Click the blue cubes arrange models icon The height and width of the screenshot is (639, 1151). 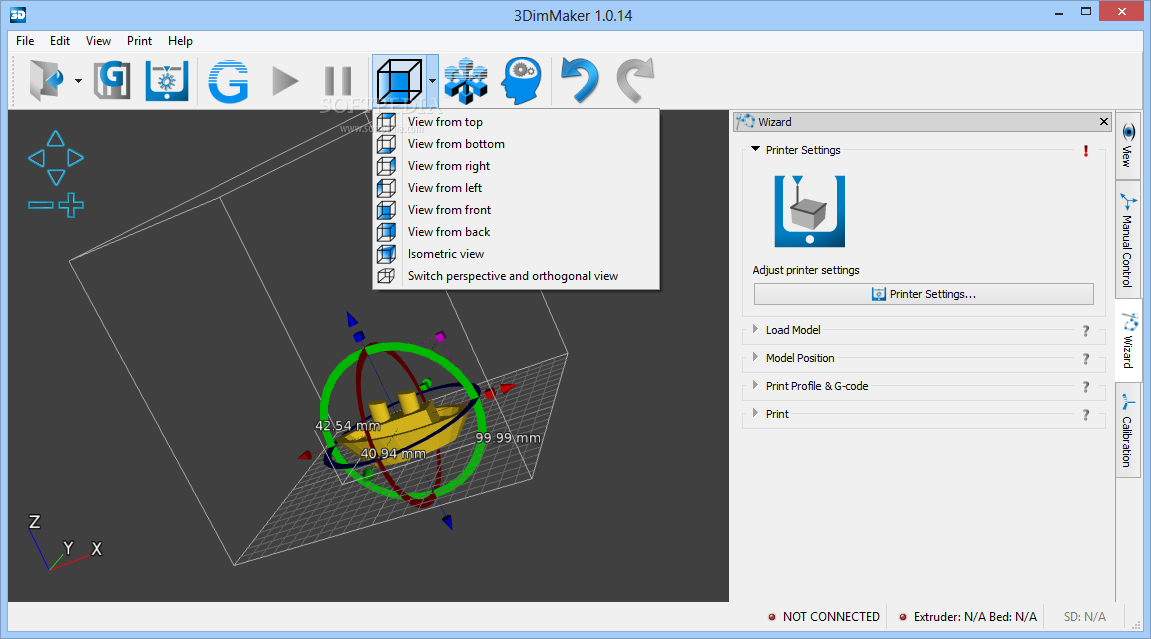pyautogui.click(x=466, y=80)
